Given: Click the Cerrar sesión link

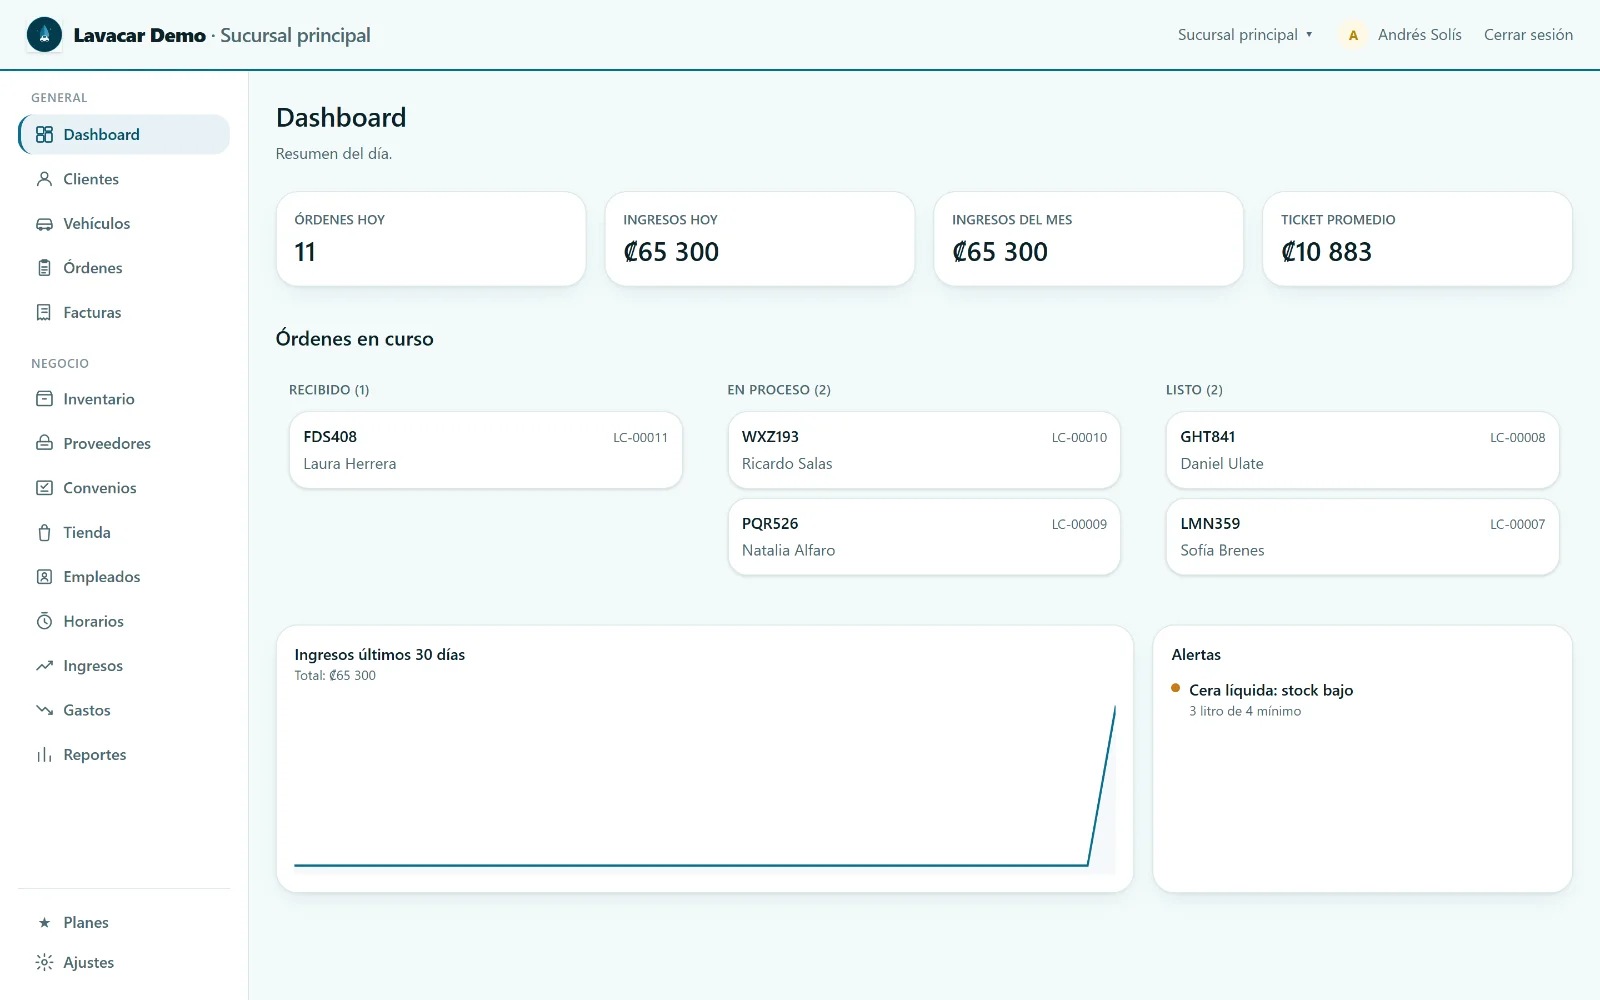Looking at the screenshot, I should pos(1528,35).
